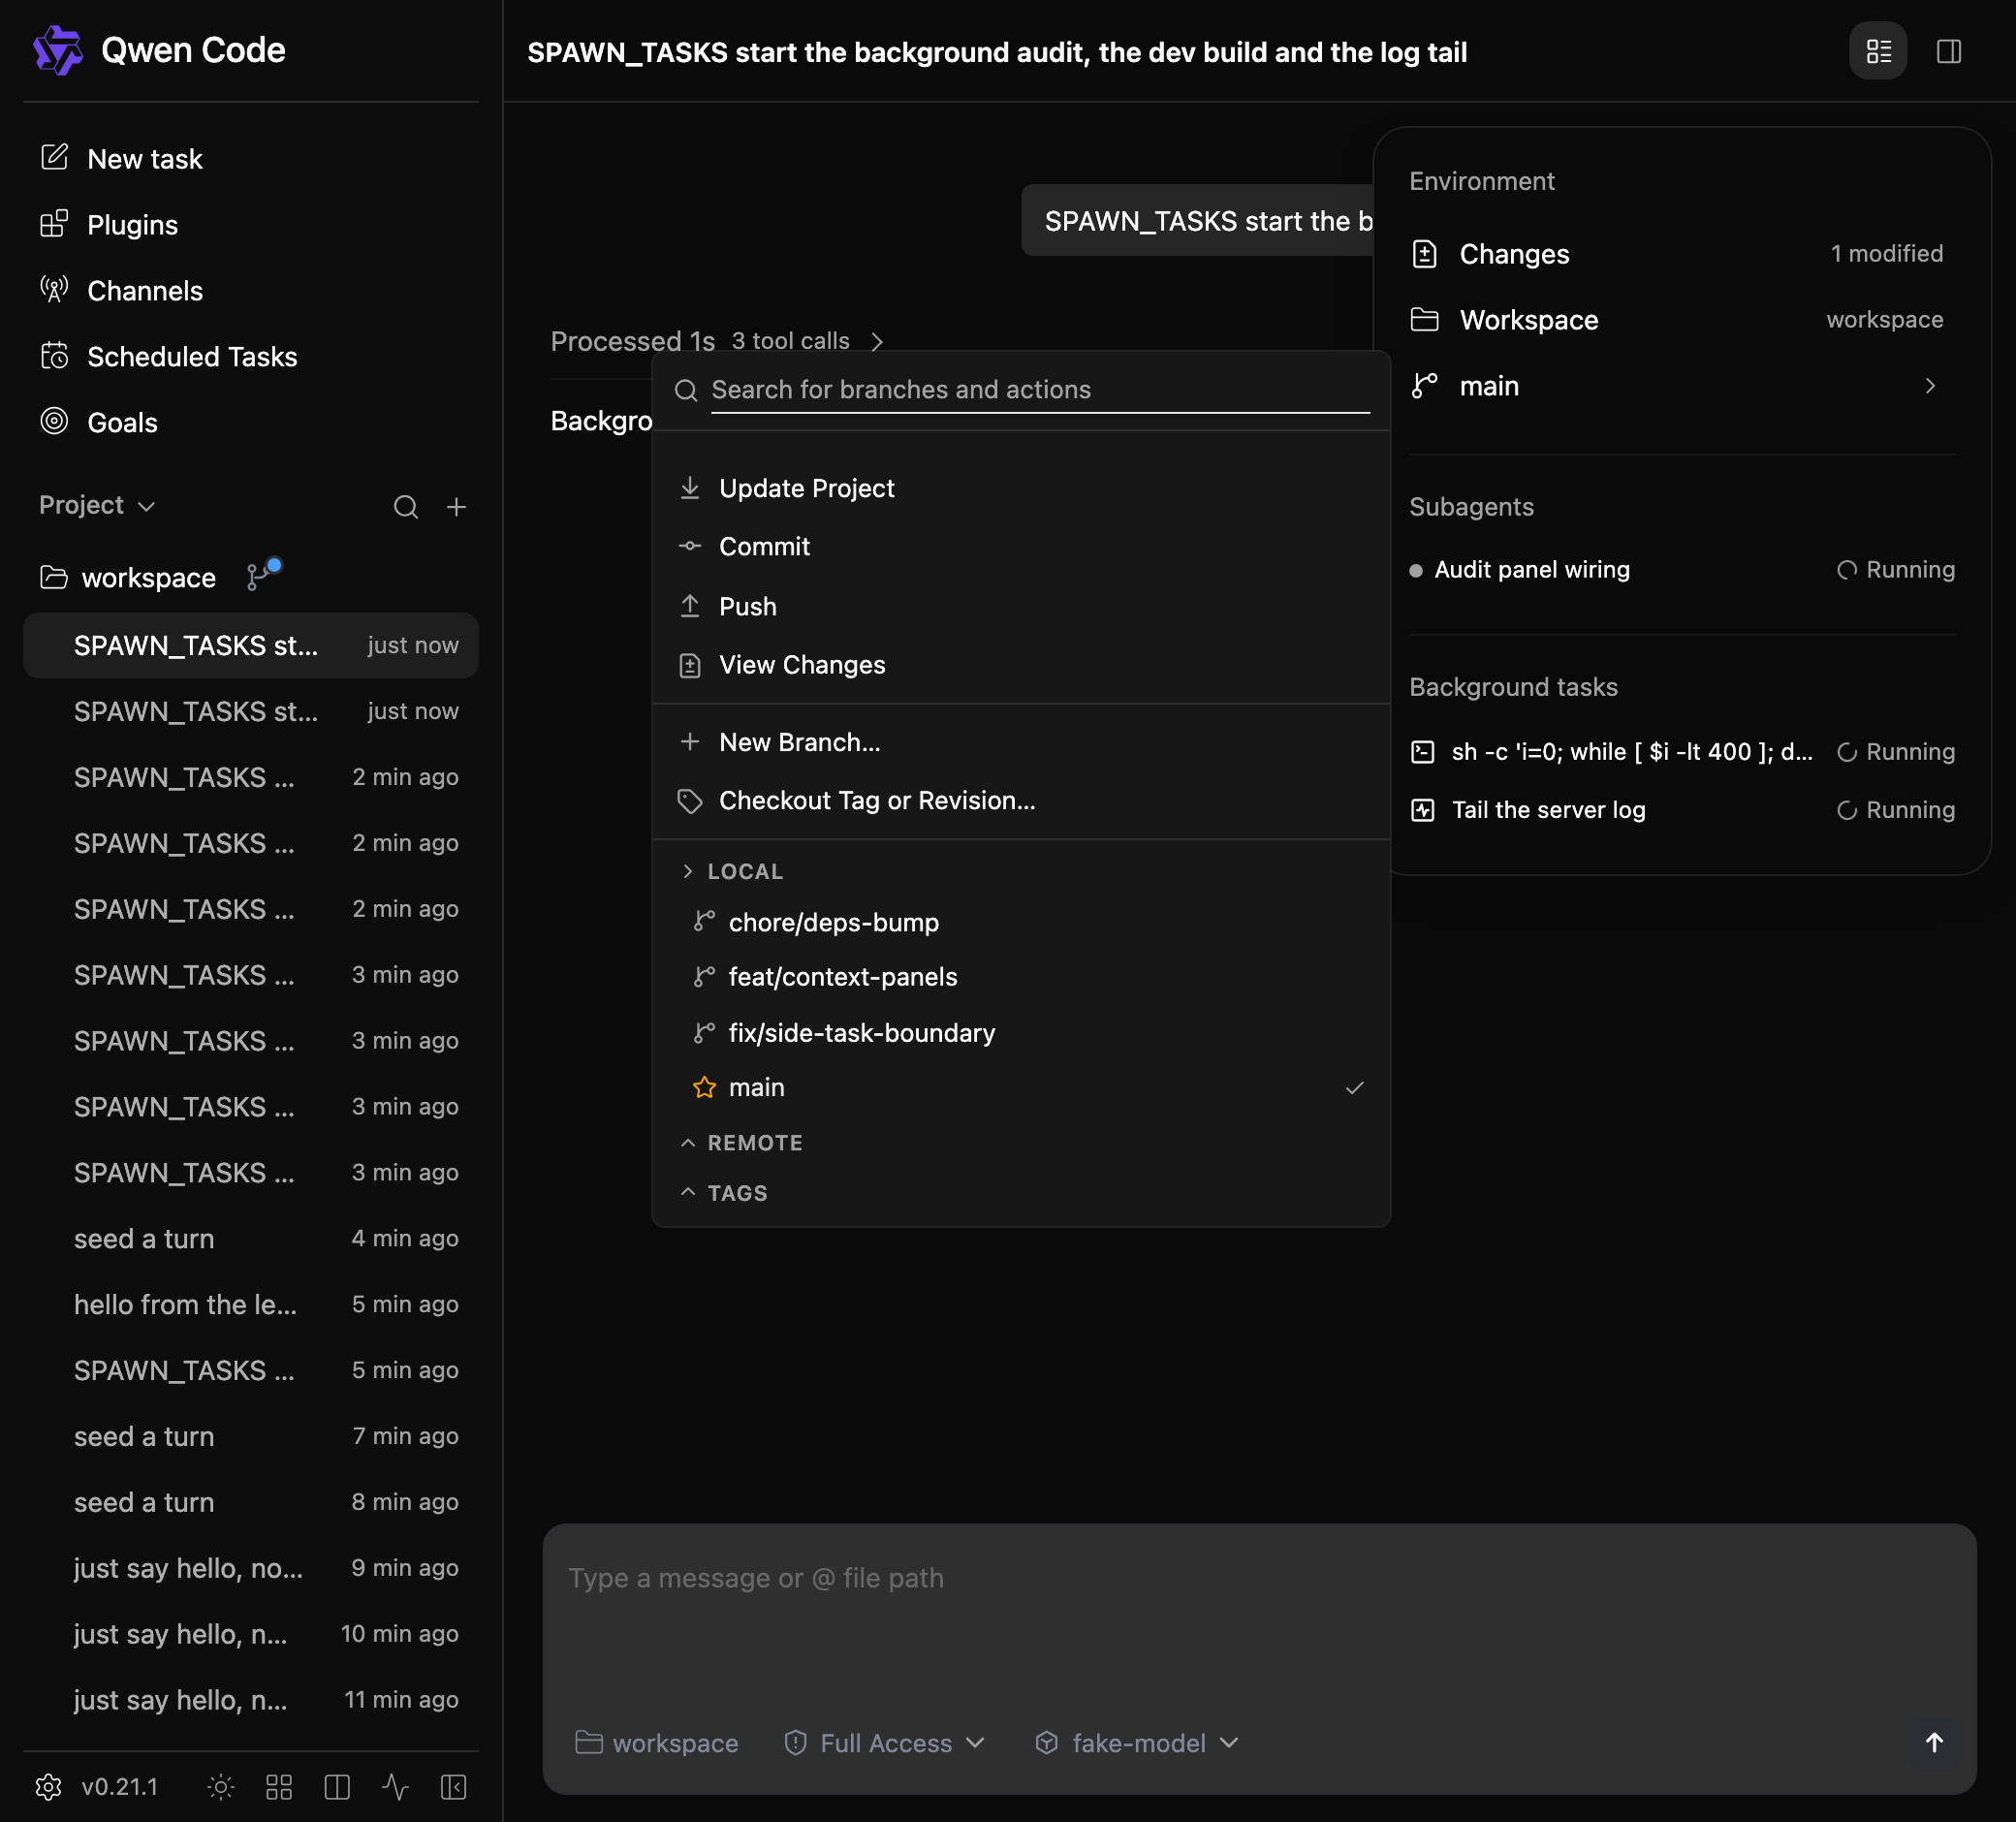The width and height of the screenshot is (2016, 1822).
Task: Choose Push in the branch menu
Action: coord(1021,606)
